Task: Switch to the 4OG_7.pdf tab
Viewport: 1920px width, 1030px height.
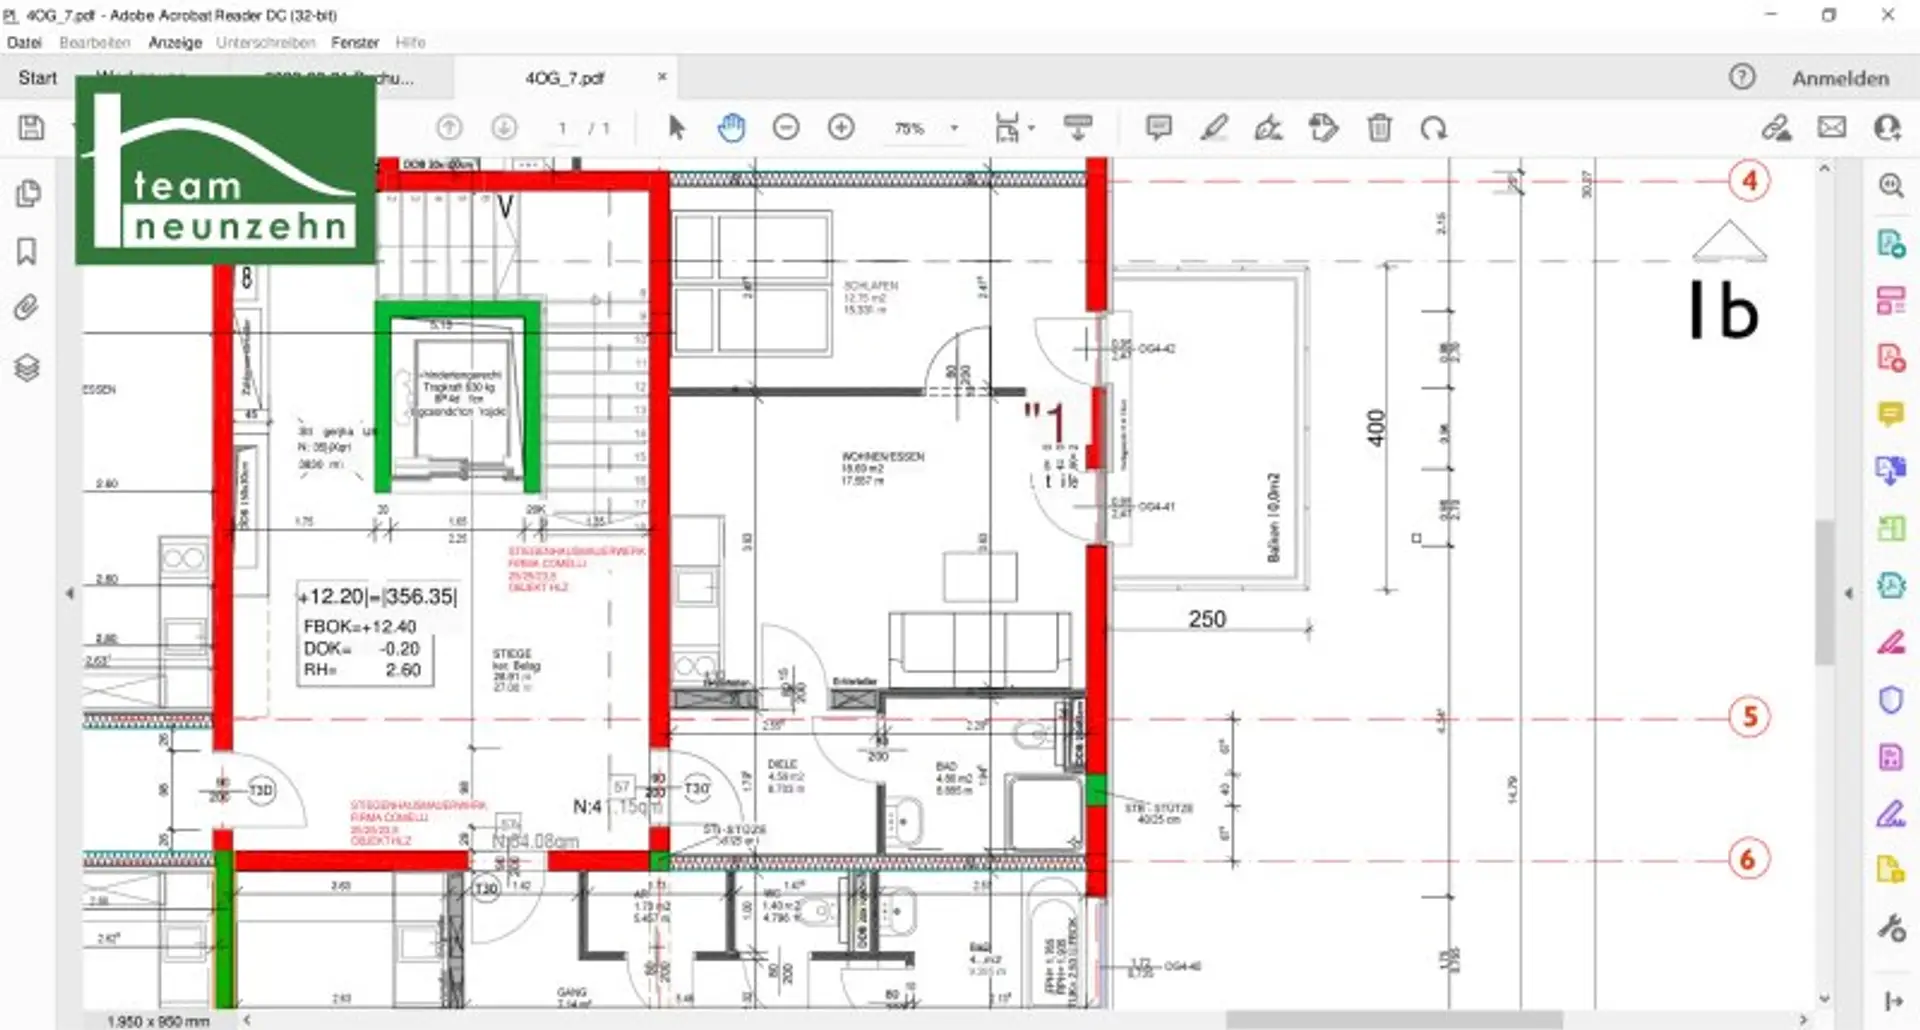Action: point(565,78)
